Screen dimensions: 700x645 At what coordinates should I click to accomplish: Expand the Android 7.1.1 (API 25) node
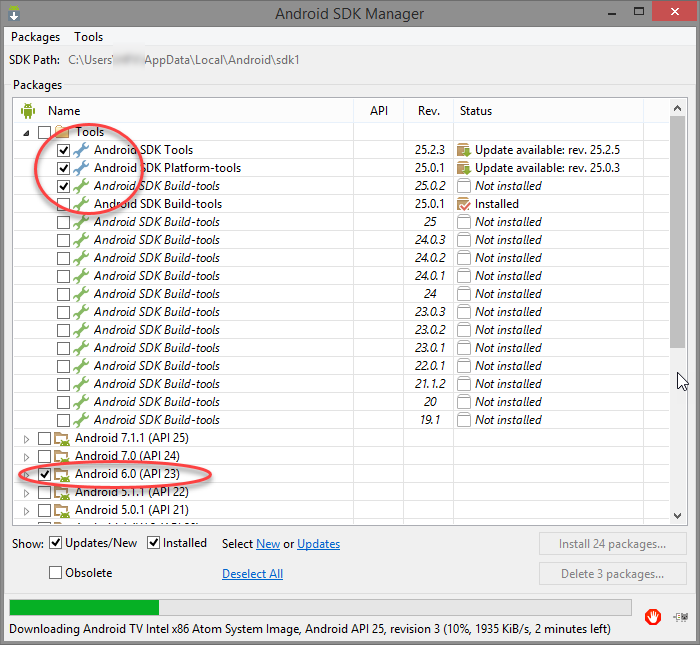click(x=27, y=439)
